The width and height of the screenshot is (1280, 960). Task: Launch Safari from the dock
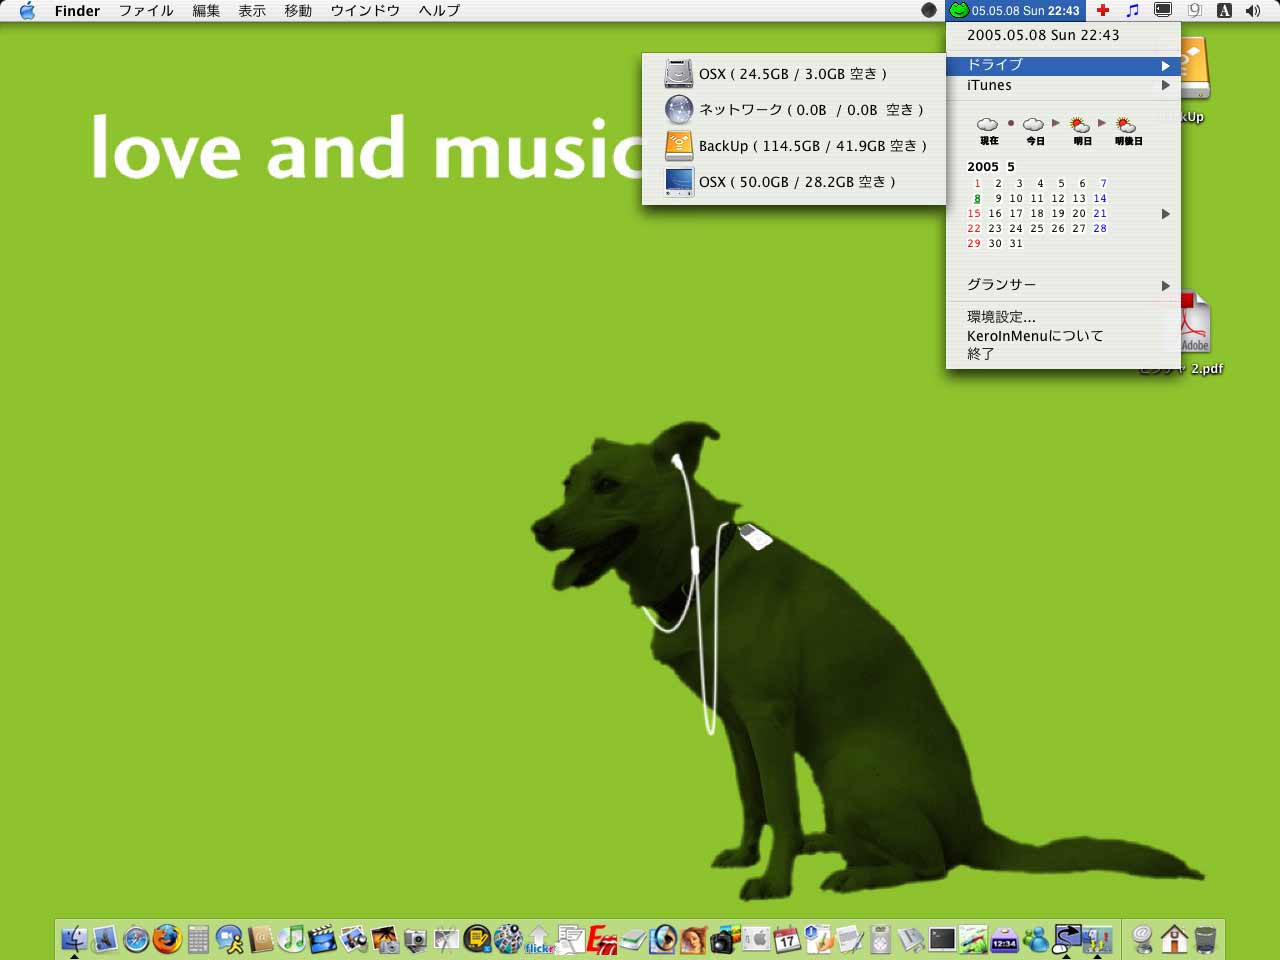(136, 939)
